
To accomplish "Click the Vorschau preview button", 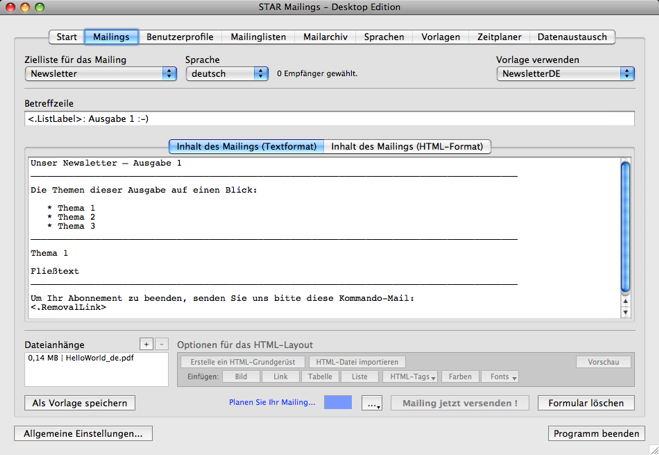I will 604,362.
